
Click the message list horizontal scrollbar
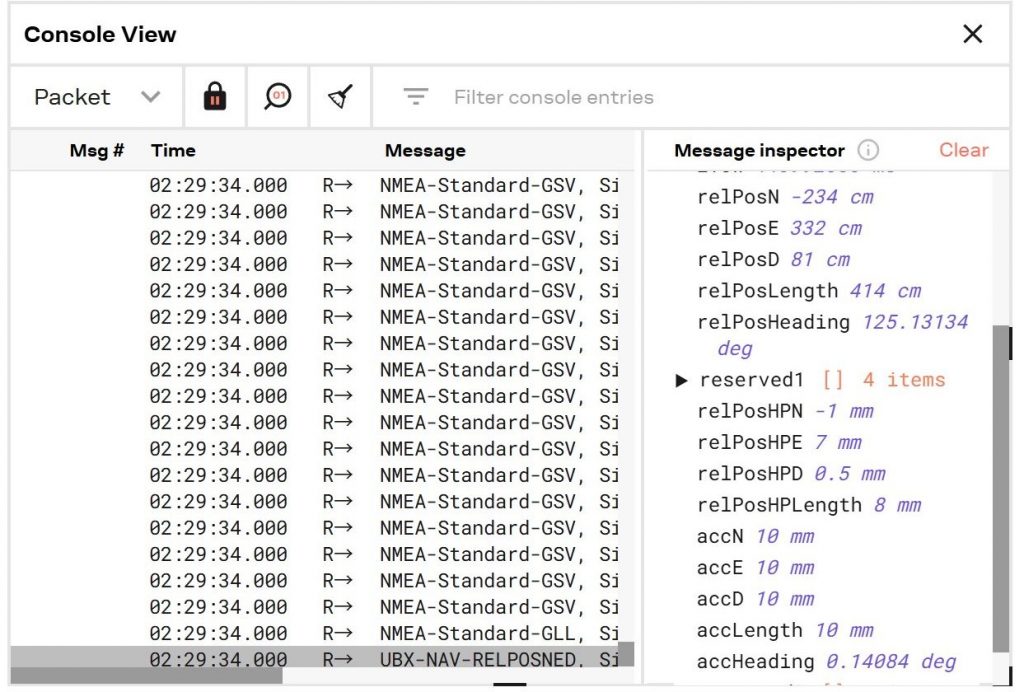click(147, 676)
